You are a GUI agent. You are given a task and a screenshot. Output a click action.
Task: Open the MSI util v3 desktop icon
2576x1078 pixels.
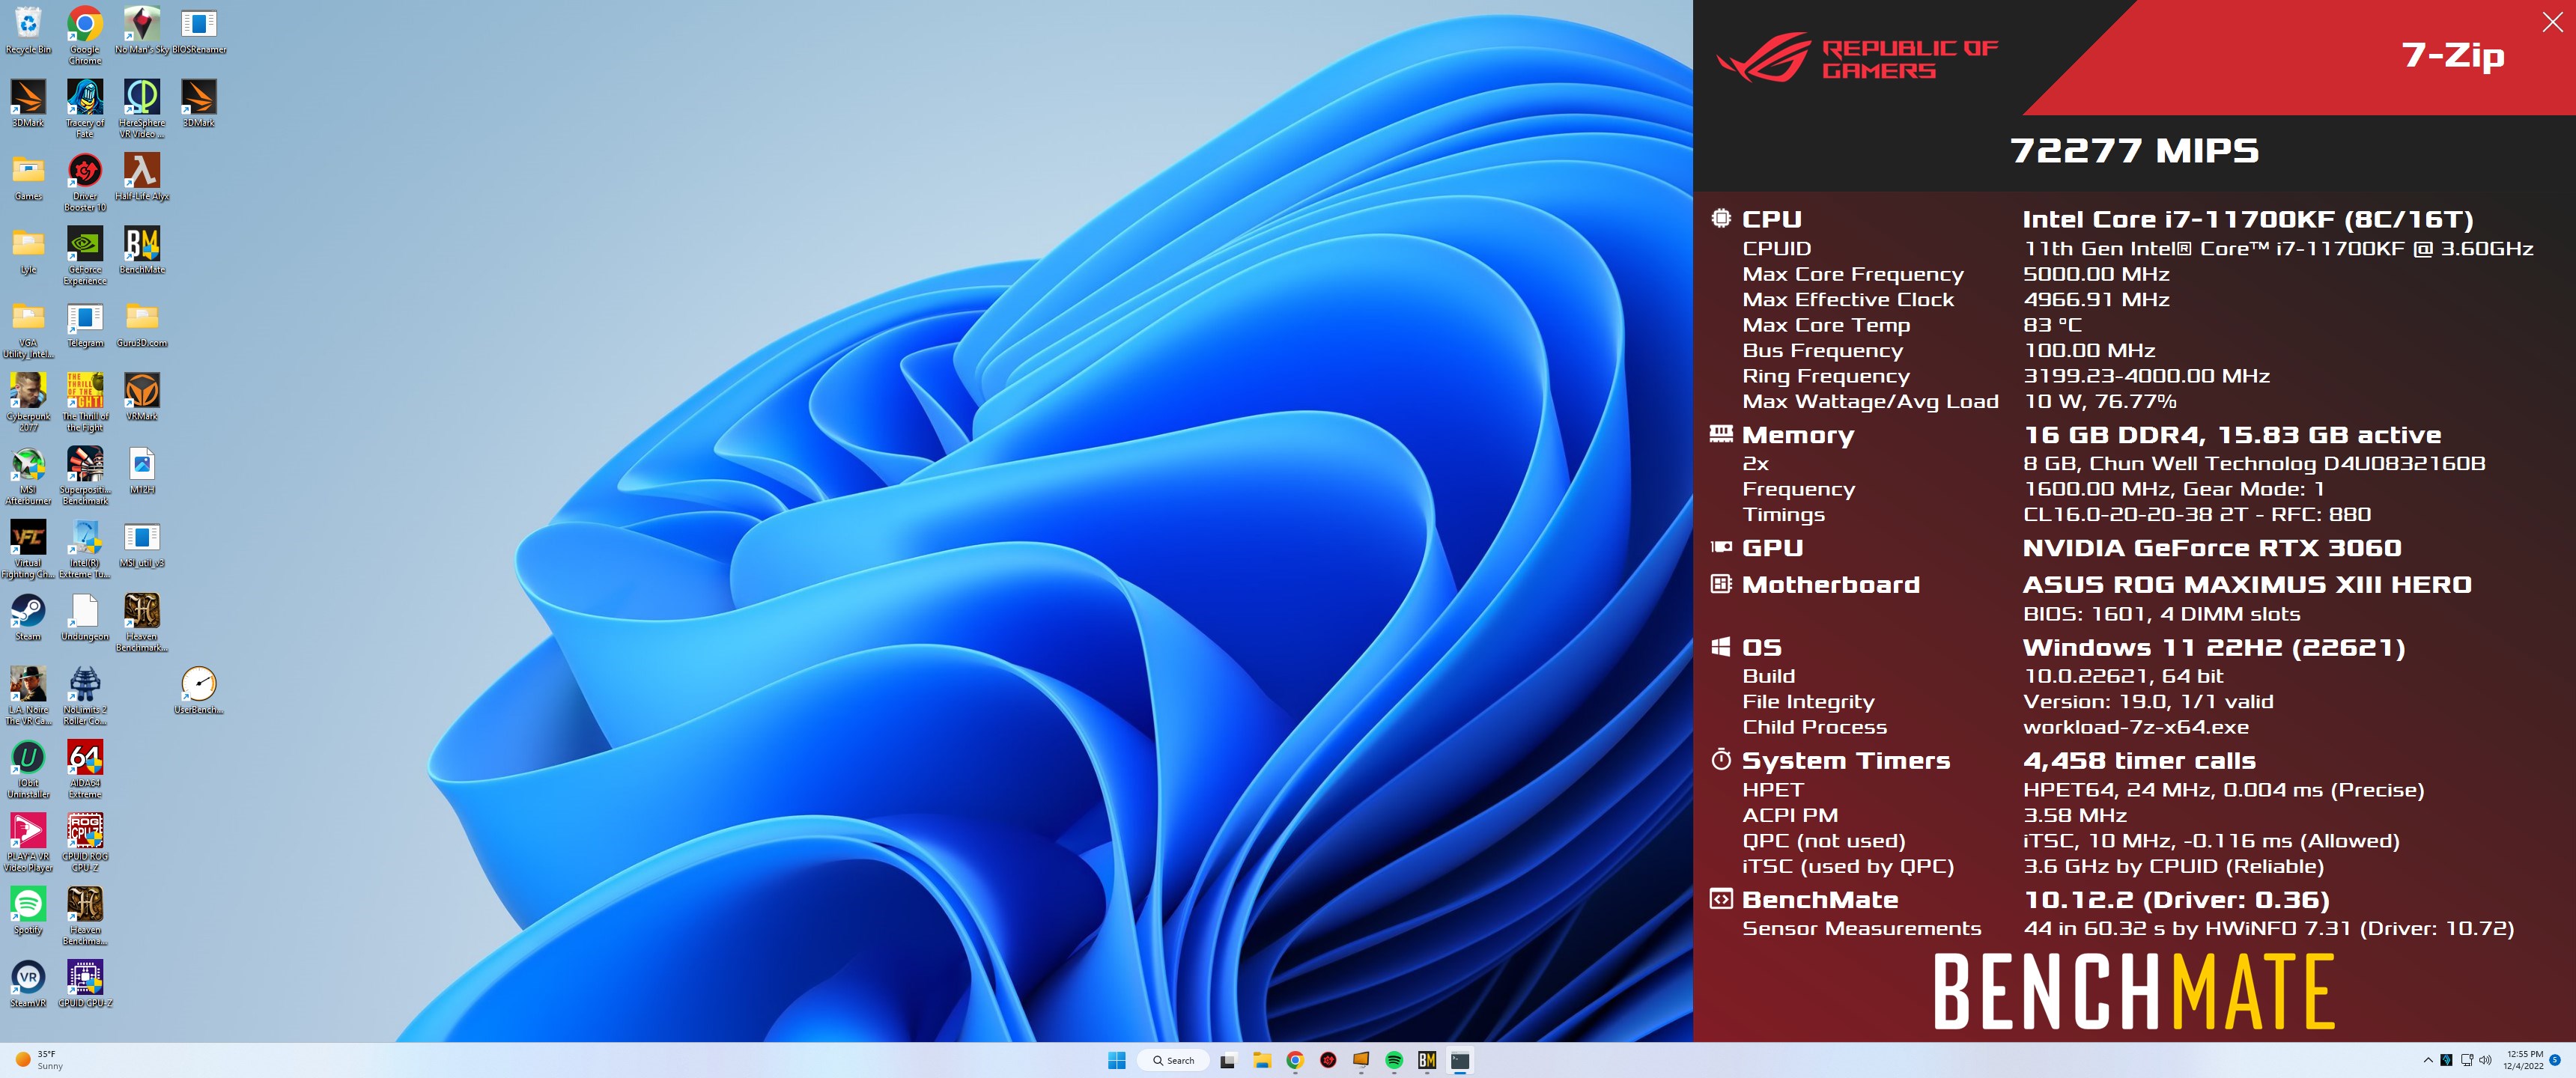[142, 544]
